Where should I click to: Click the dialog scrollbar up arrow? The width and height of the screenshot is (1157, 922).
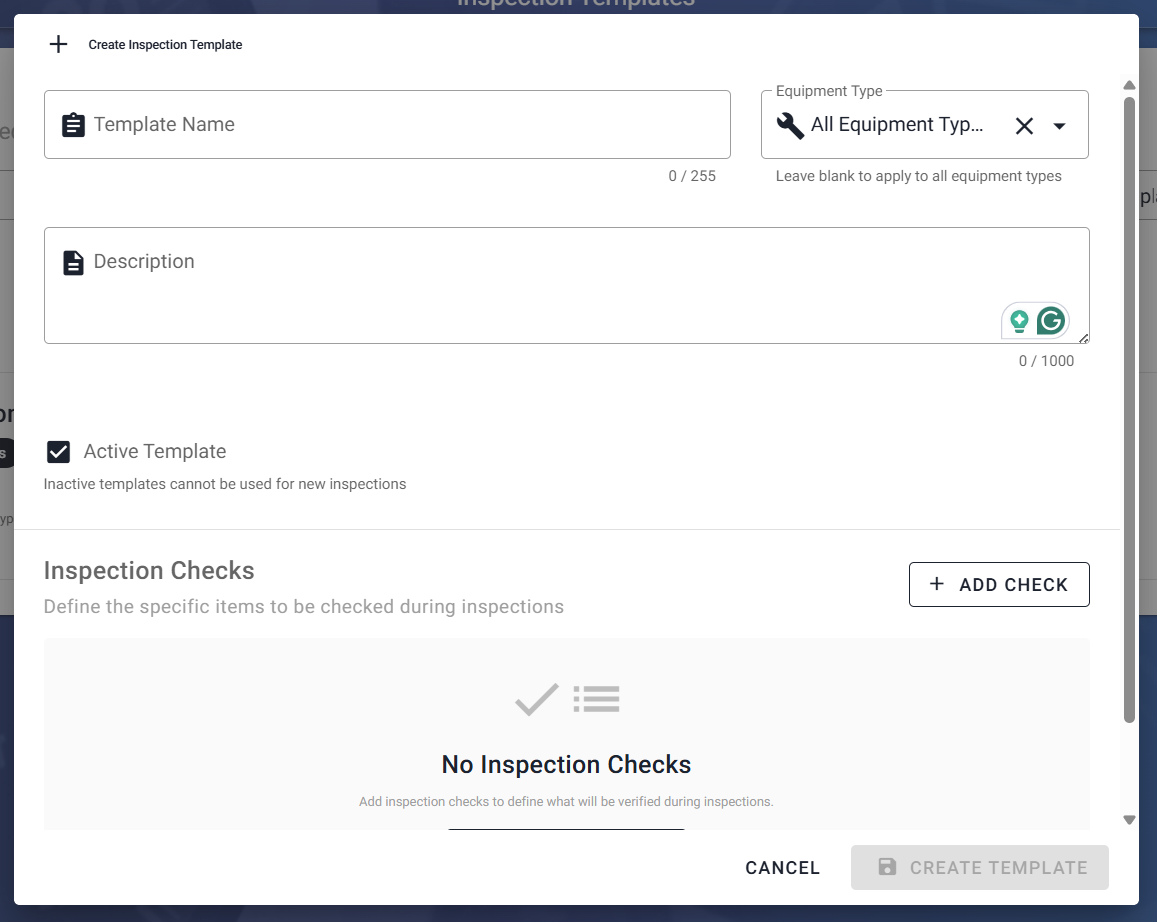[x=1129, y=86]
